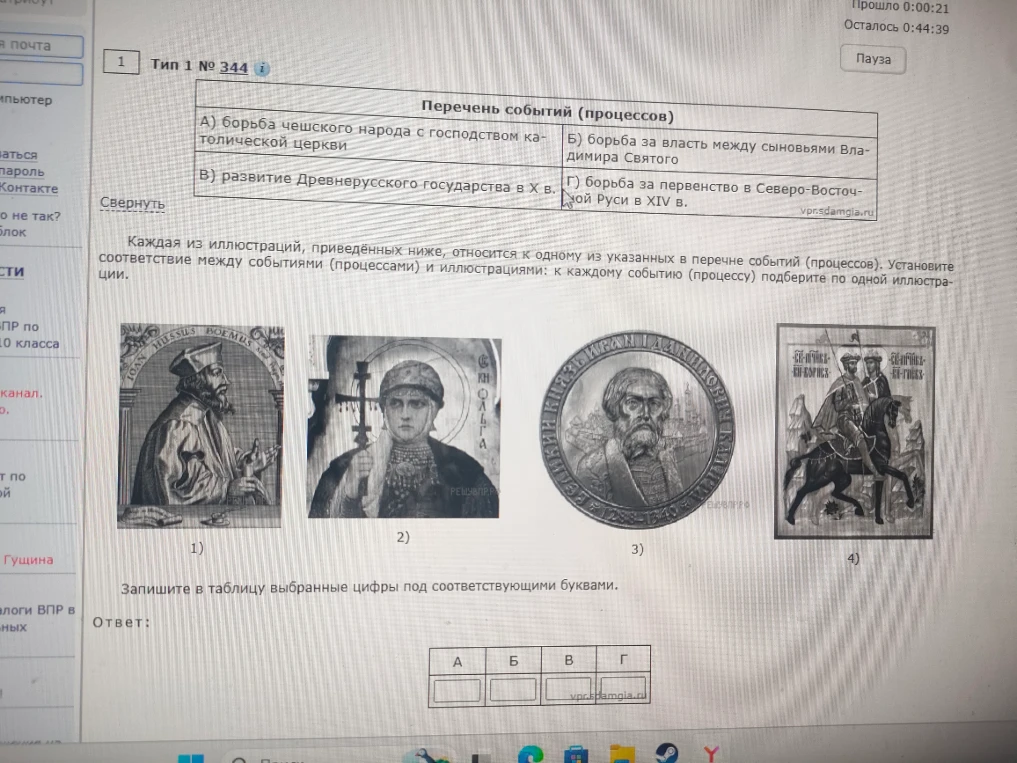The image size is (1017, 763).
Task: Click the Пауза button
Action: point(872,59)
